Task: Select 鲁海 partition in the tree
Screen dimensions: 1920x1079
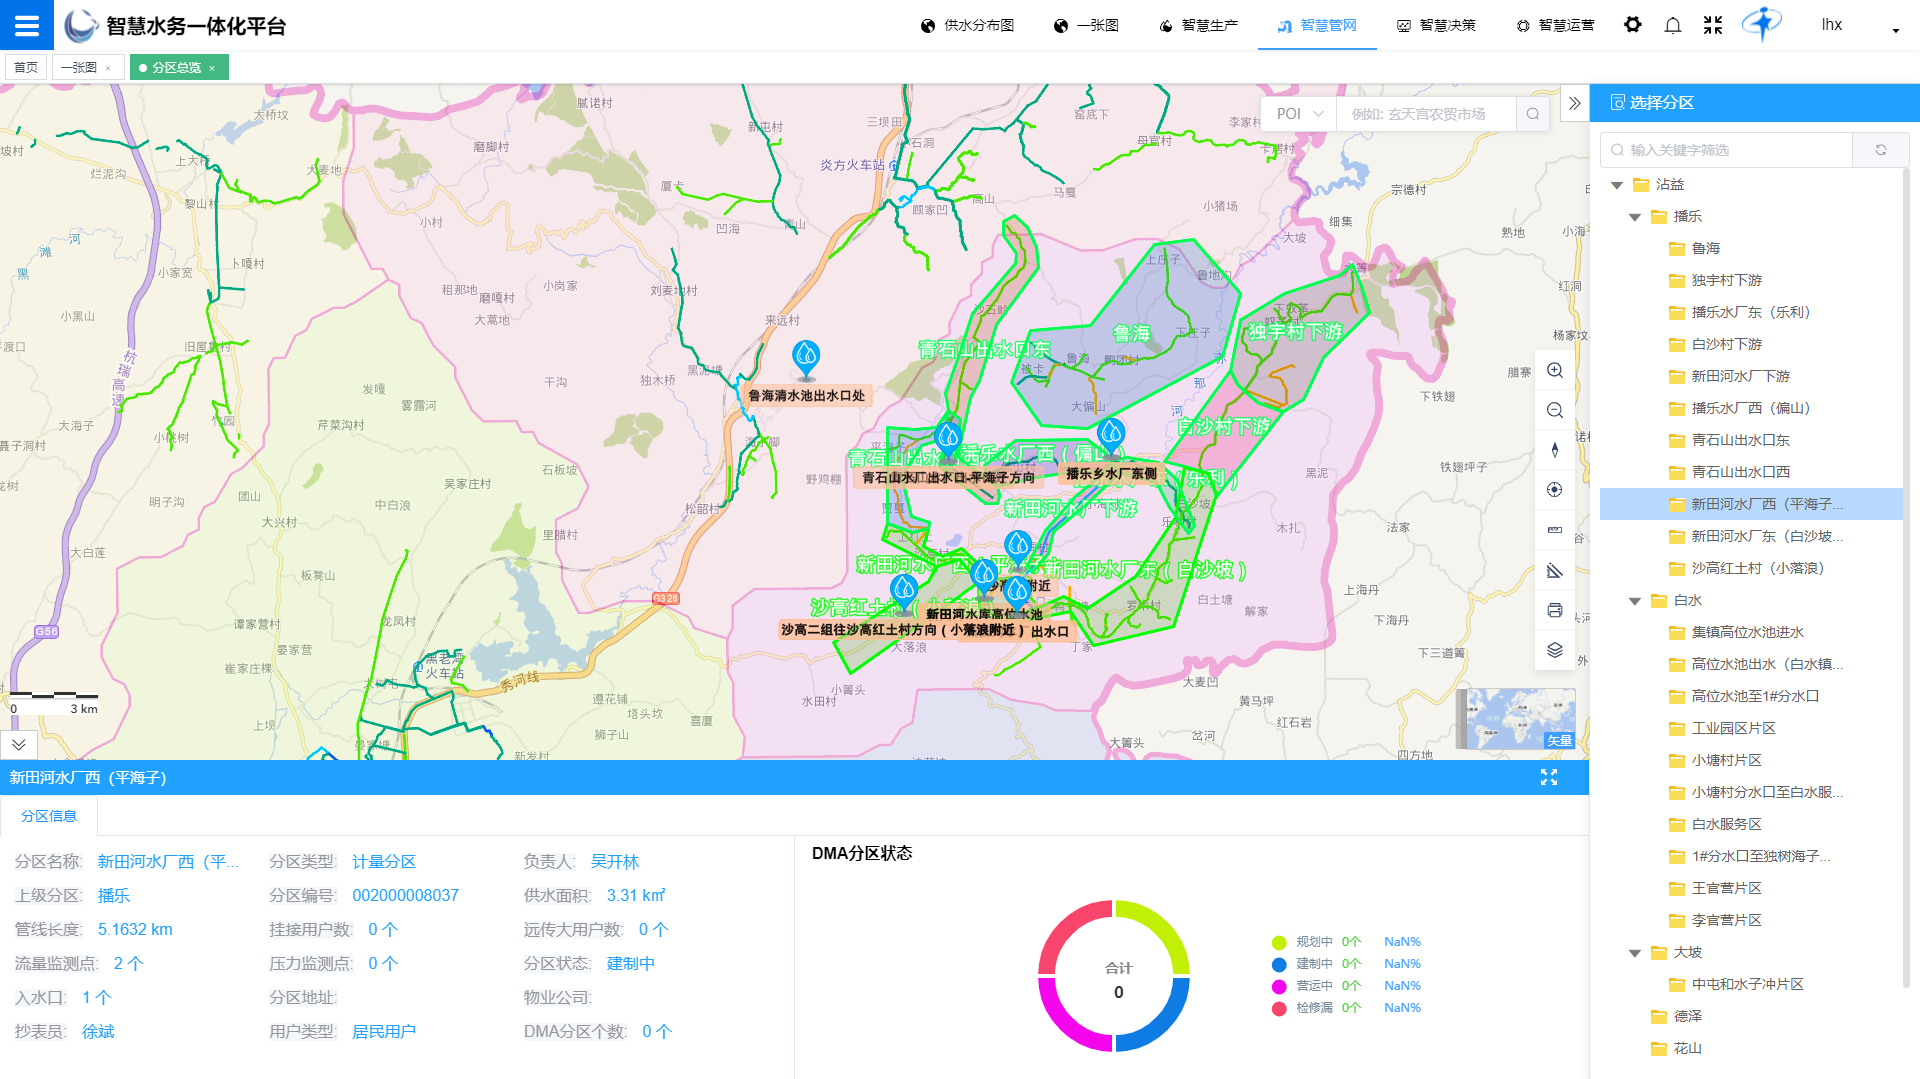Action: coord(1706,248)
